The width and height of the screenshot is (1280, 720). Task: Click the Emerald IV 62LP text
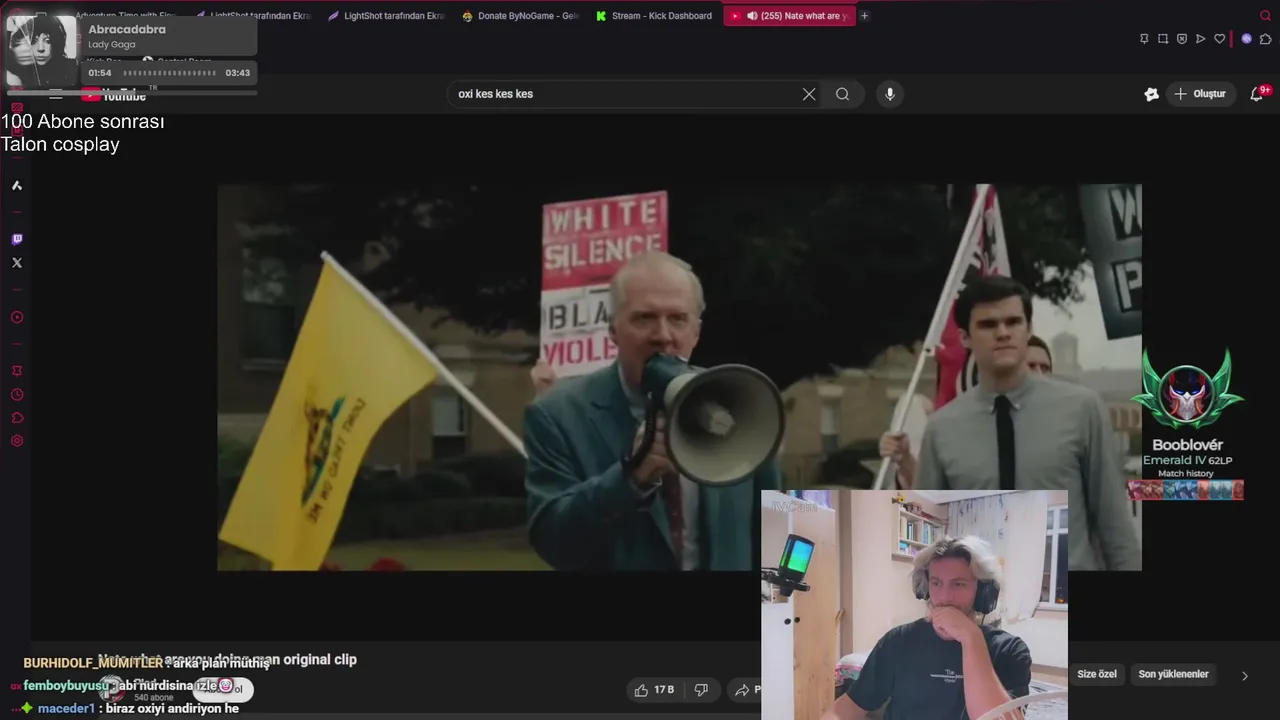coord(1188,460)
